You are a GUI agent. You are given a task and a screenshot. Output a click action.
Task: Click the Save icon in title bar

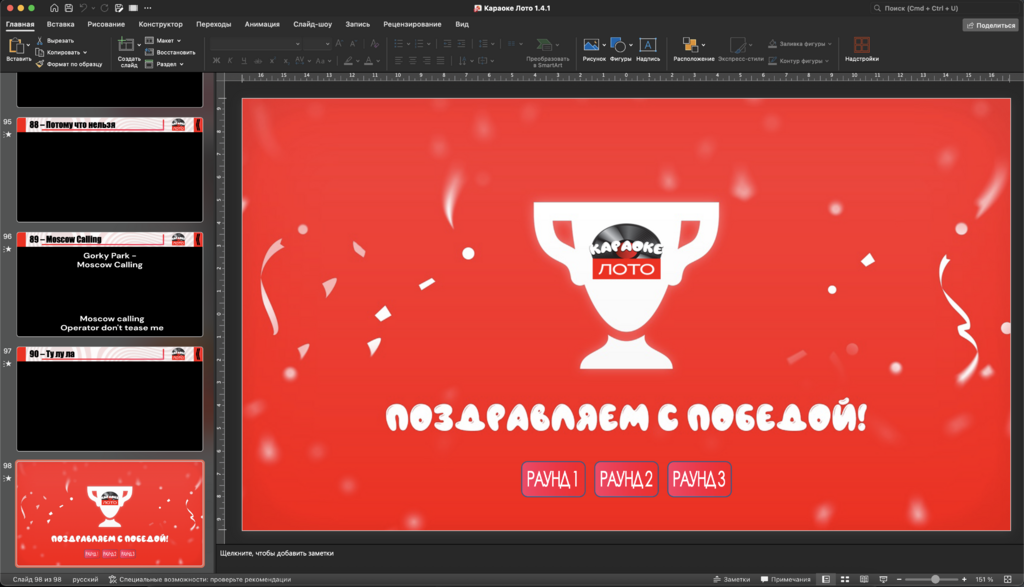68,8
